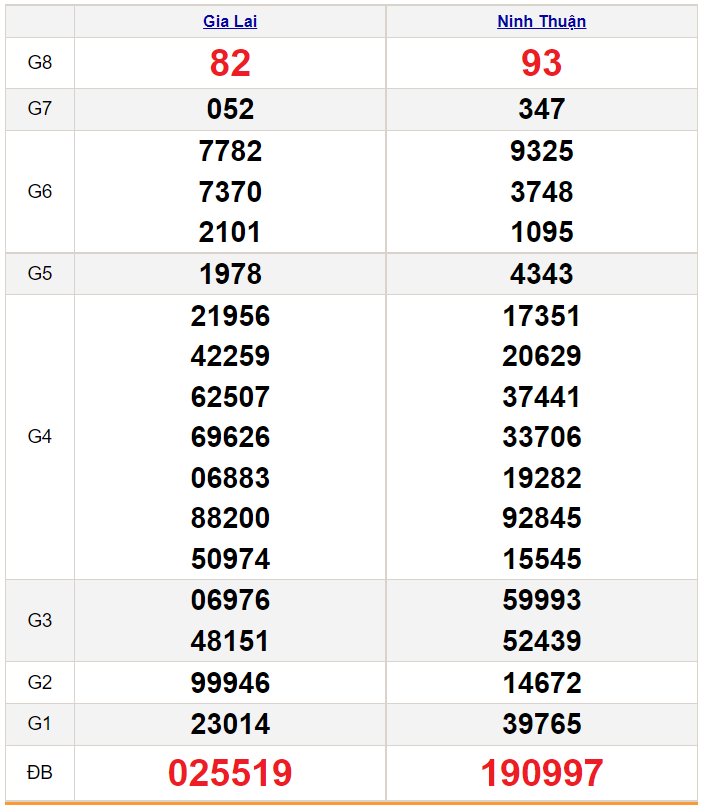Click Ninh Thuận G3 number 59993

(541, 600)
